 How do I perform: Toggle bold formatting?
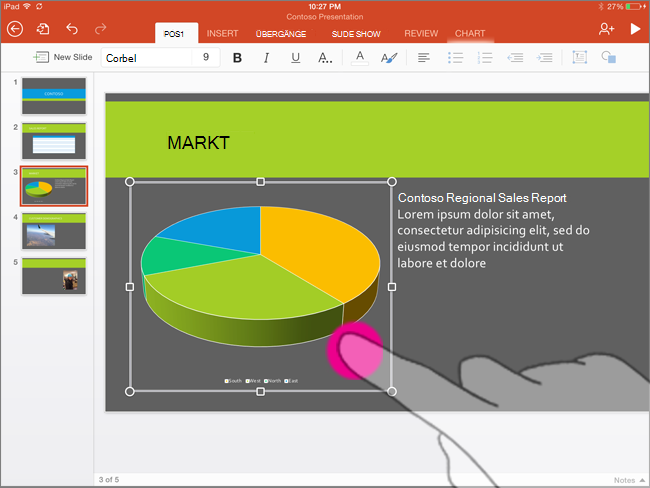point(237,58)
